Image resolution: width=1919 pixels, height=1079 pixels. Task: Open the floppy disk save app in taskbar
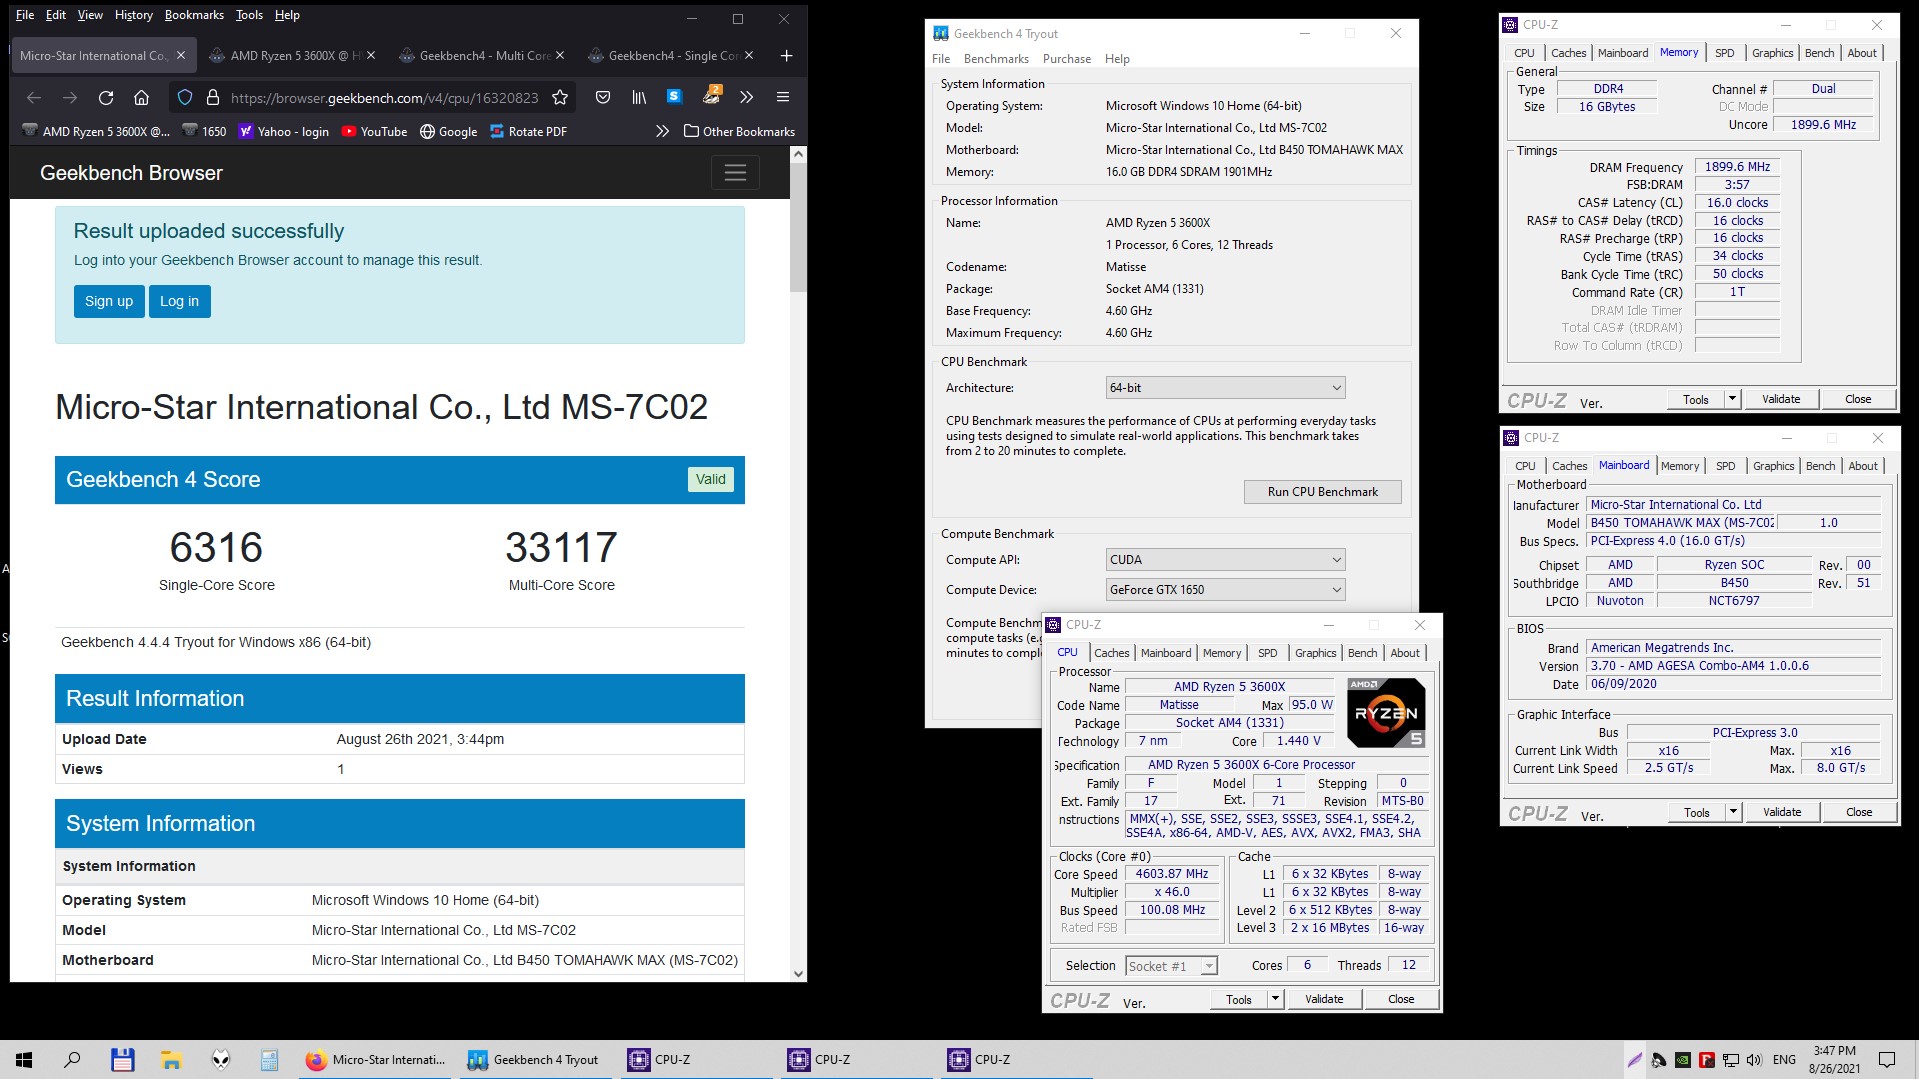pos(122,1059)
